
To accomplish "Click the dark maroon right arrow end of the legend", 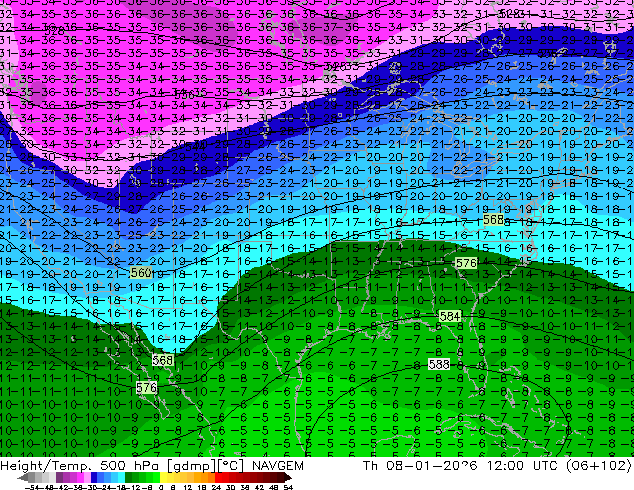I will click(x=288, y=478).
